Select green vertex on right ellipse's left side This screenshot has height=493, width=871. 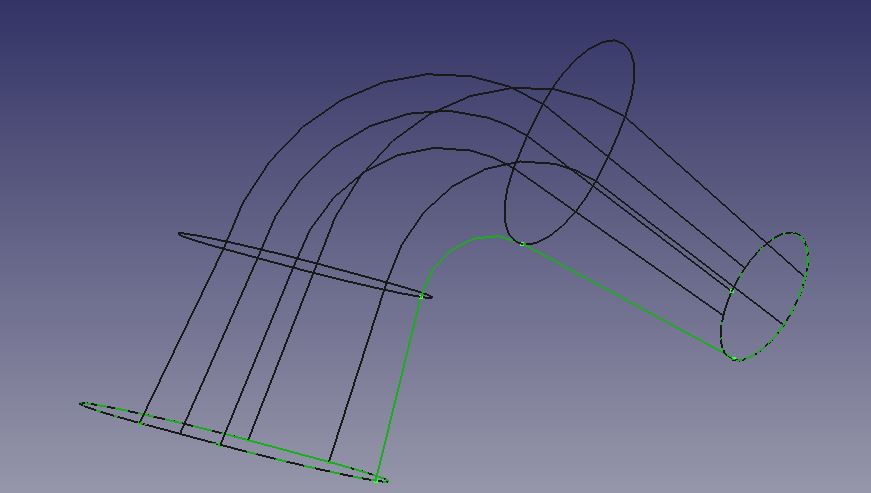coord(731,291)
